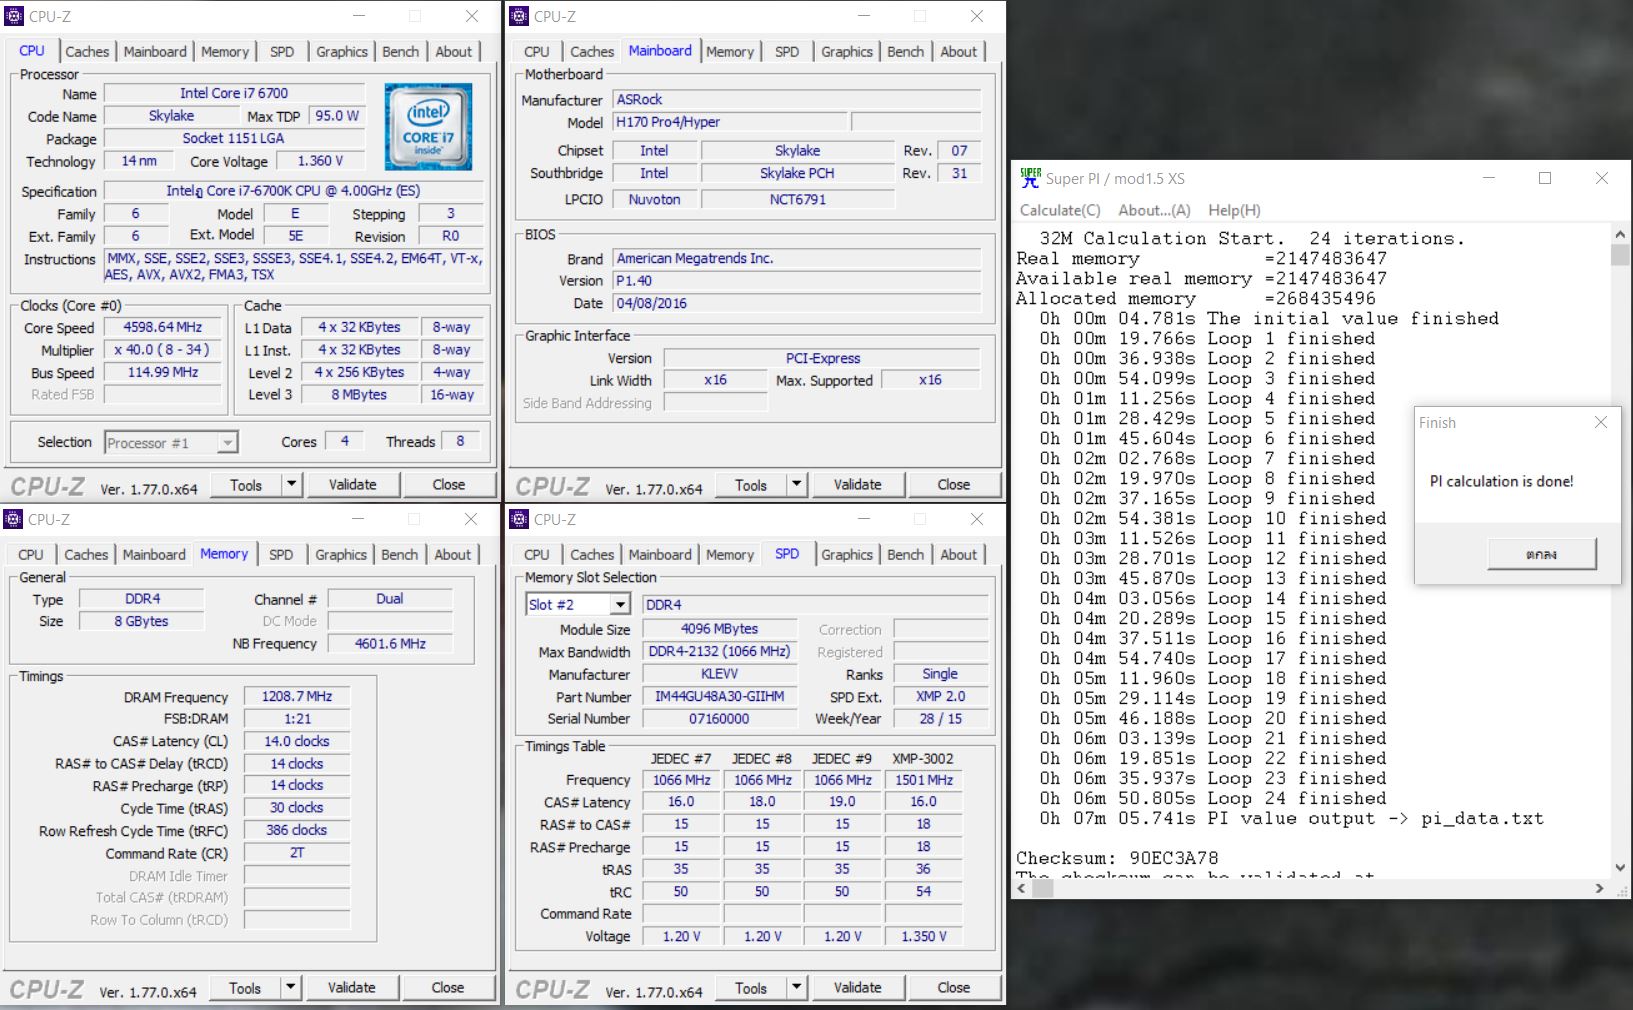The width and height of the screenshot is (1633, 1010).
Task: Open SPD tab in Memory CPU-Z window
Action: click(x=281, y=555)
